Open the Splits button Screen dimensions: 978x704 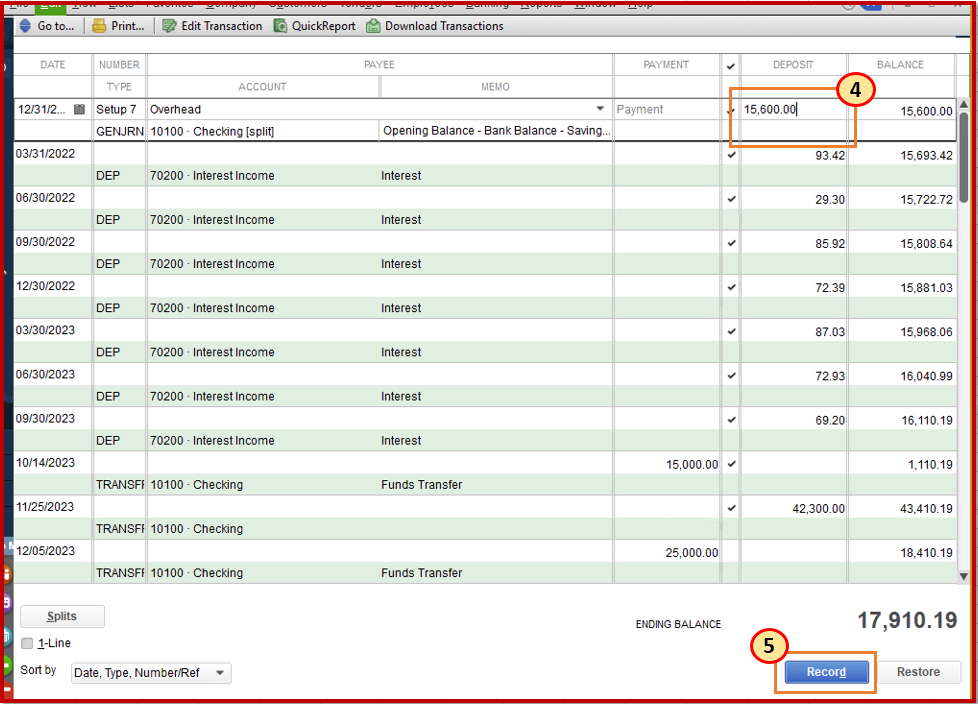(62, 617)
